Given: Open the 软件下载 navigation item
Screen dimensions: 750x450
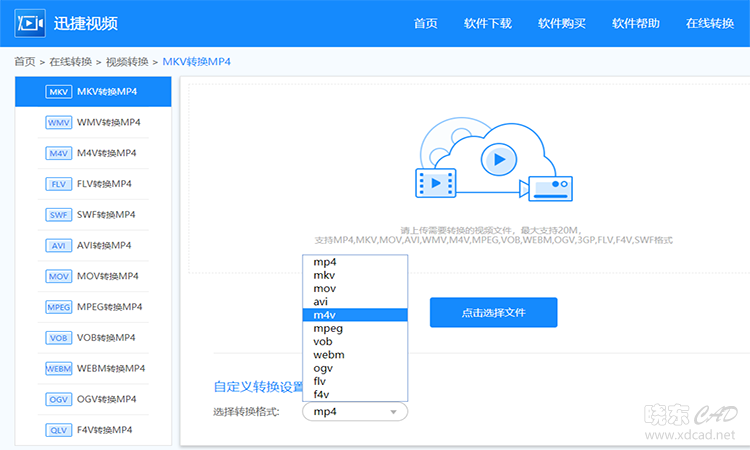Looking at the screenshot, I should (x=487, y=23).
